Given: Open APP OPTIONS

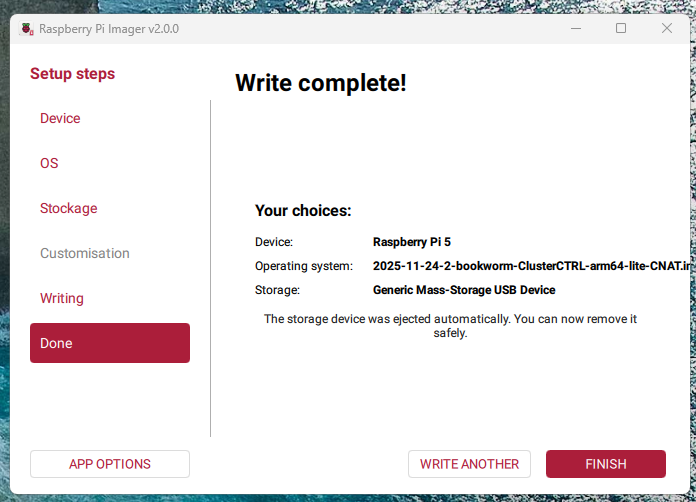Looking at the screenshot, I should (110, 464).
